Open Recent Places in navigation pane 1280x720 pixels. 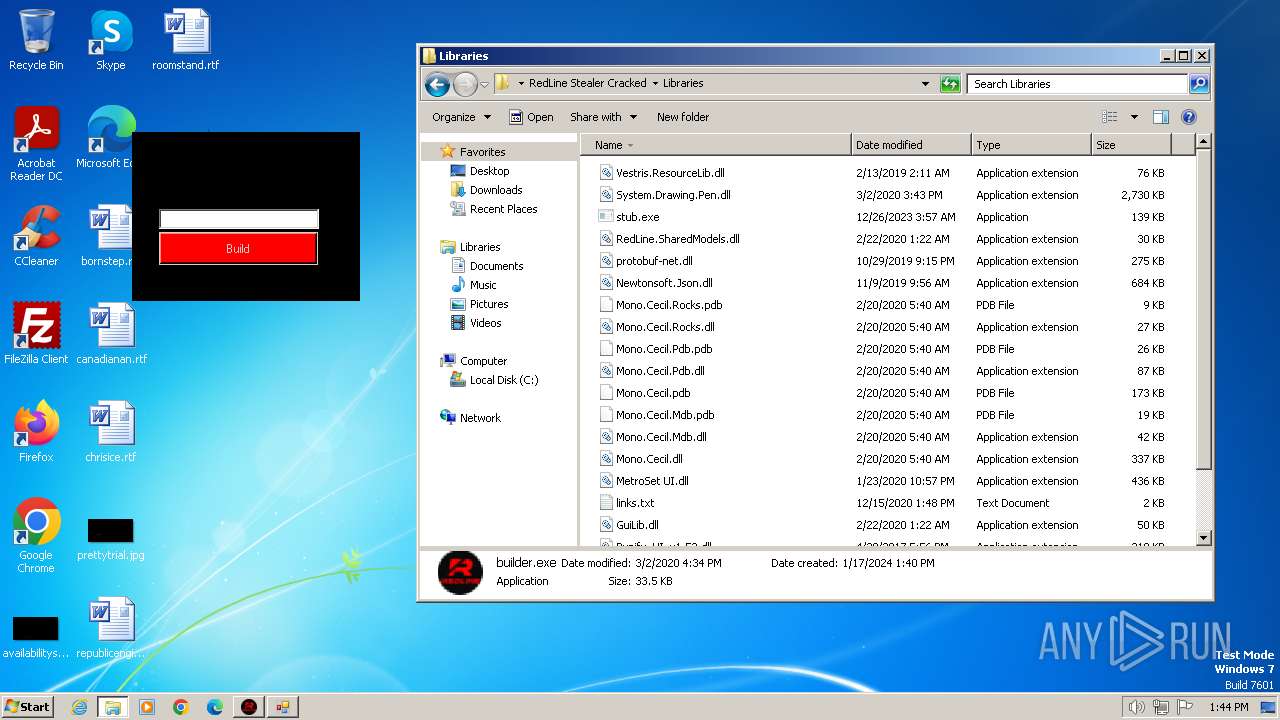click(503, 209)
